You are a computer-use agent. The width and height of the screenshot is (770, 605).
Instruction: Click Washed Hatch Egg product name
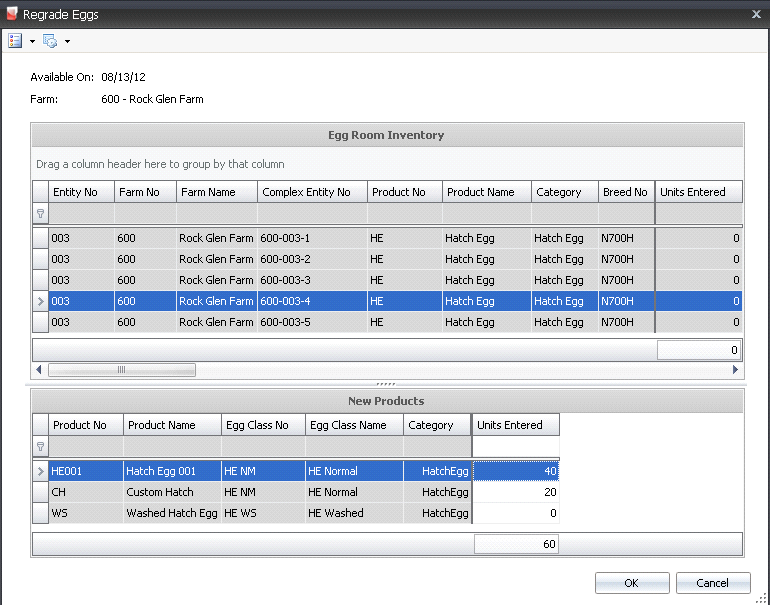pyautogui.click(x=172, y=513)
